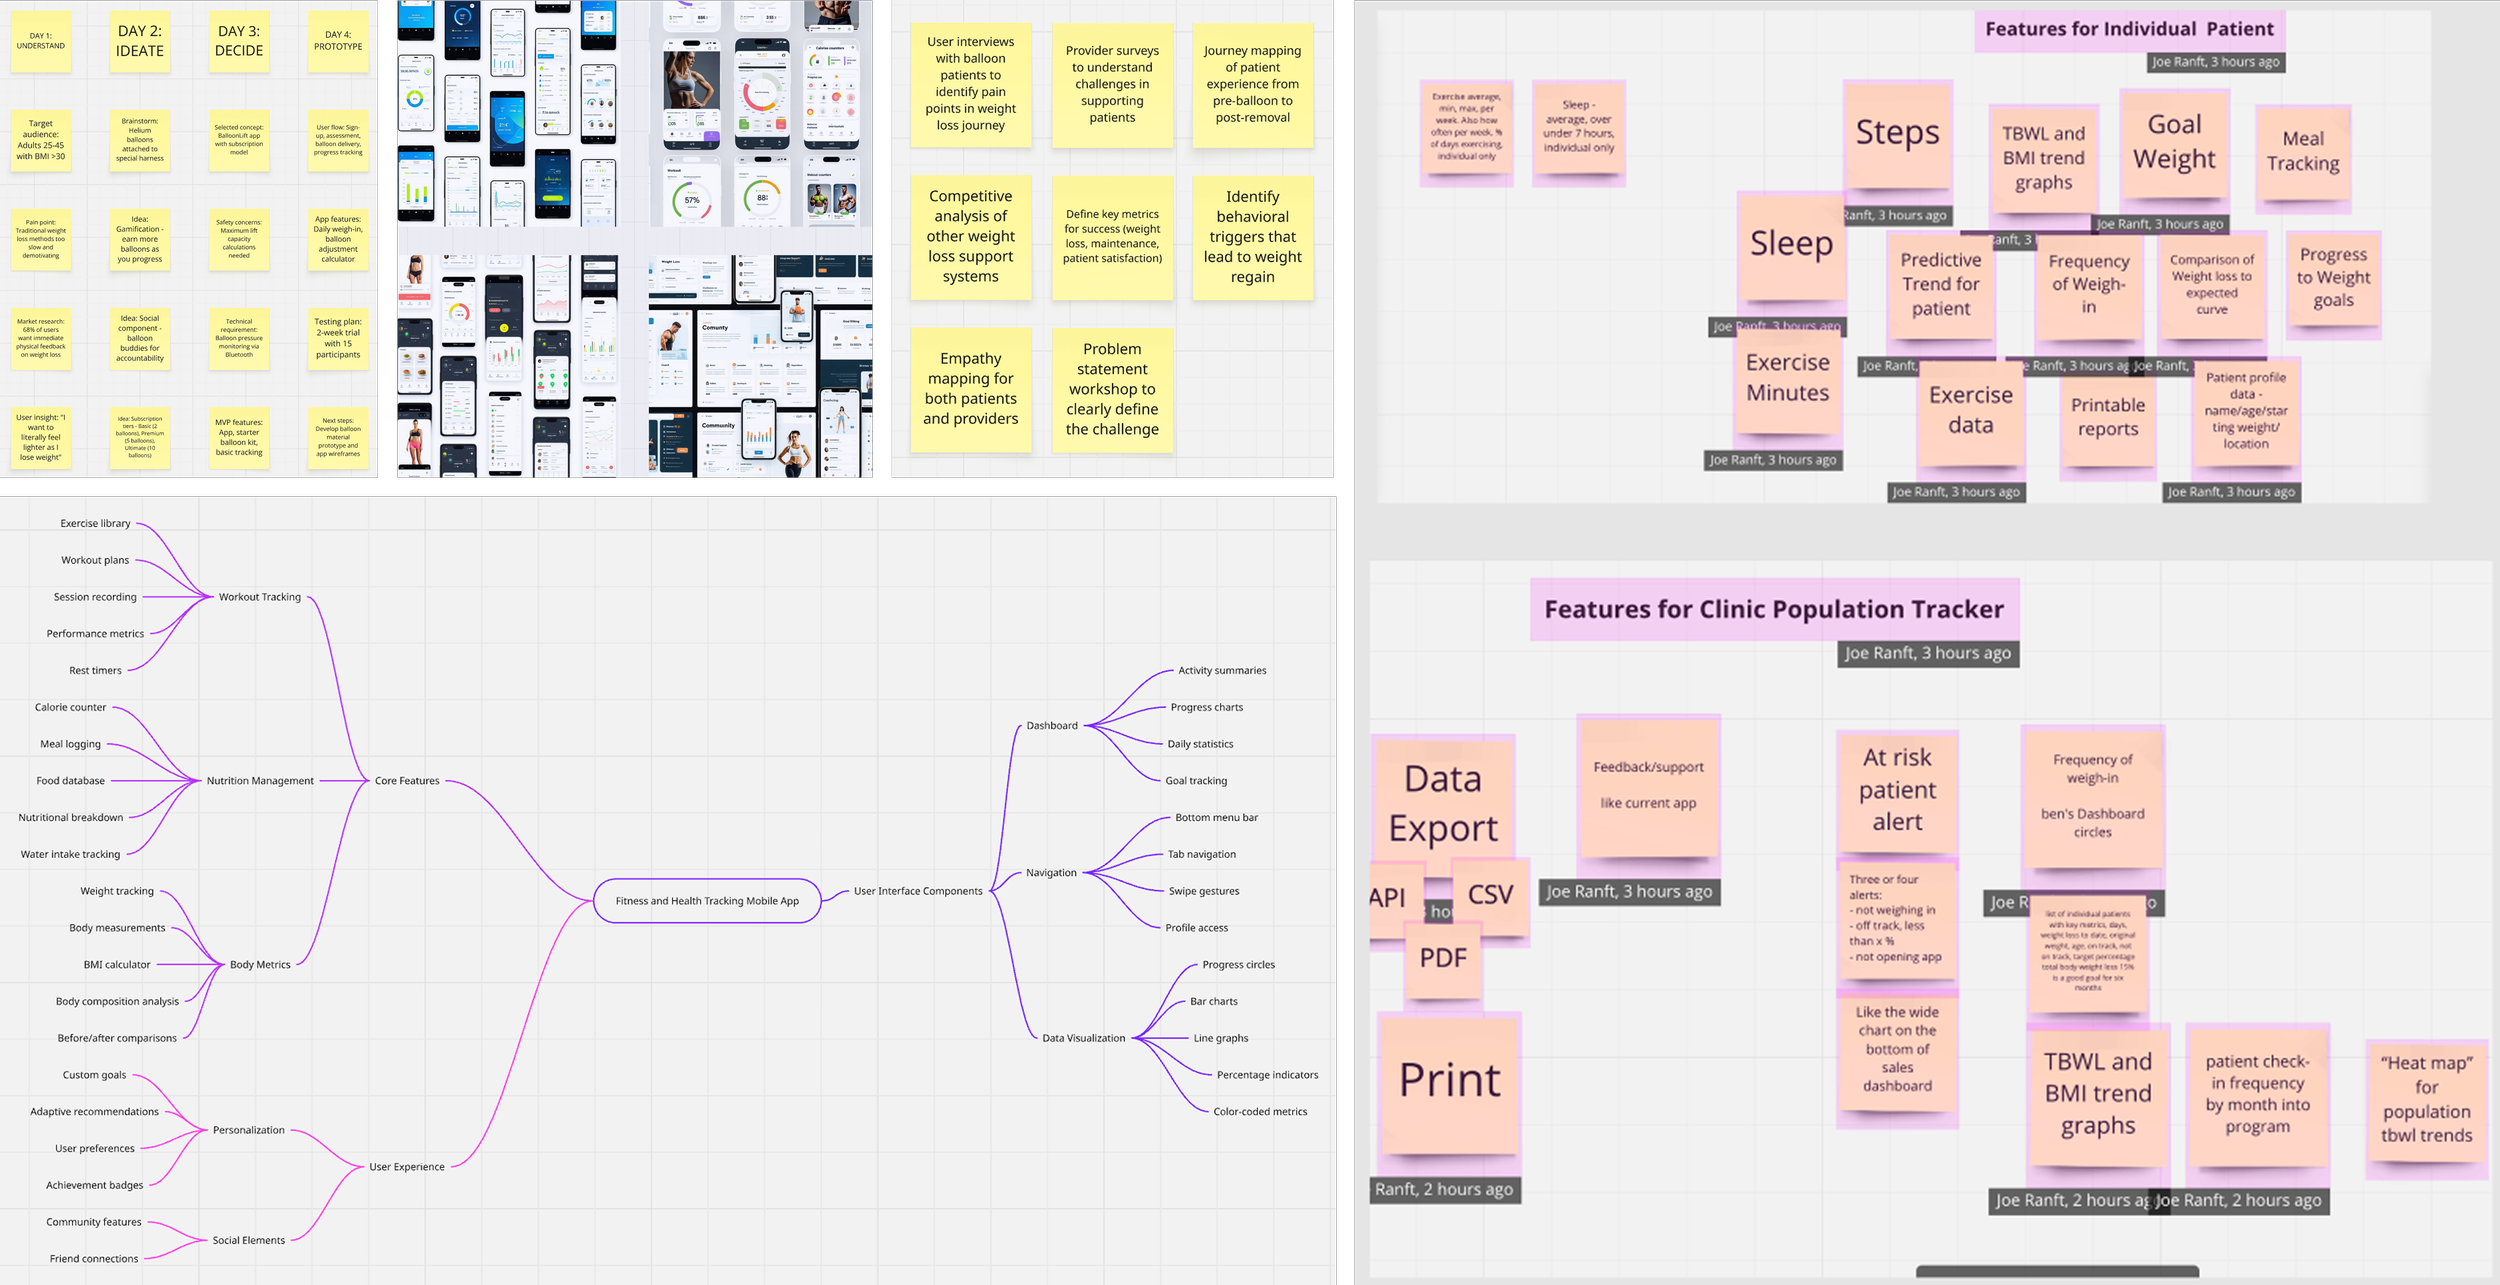
Task: Click the 57% progress ring phone mockup
Action: pos(692,200)
